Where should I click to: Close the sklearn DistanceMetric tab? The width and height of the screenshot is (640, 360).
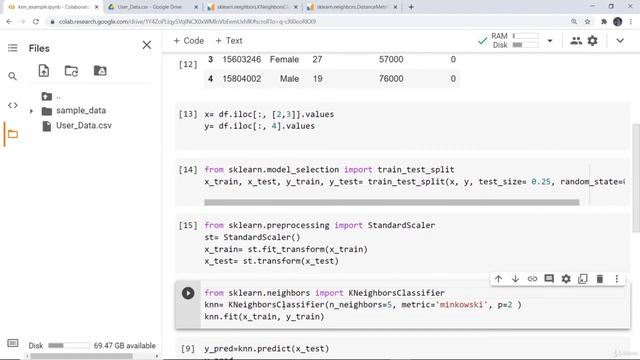pos(395,7)
